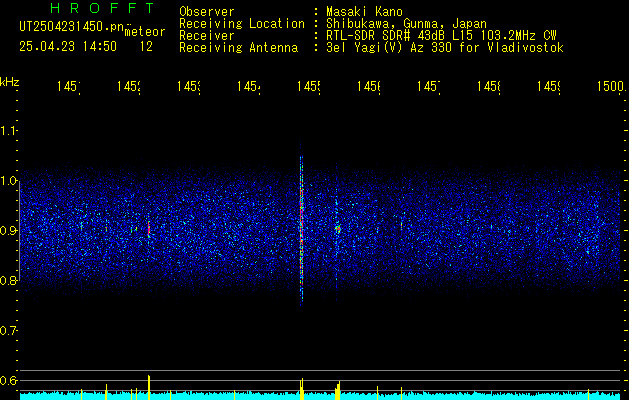Click the 0.9 frequency axis label
The height and width of the screenshot is (400, 629).
[8, 231]
